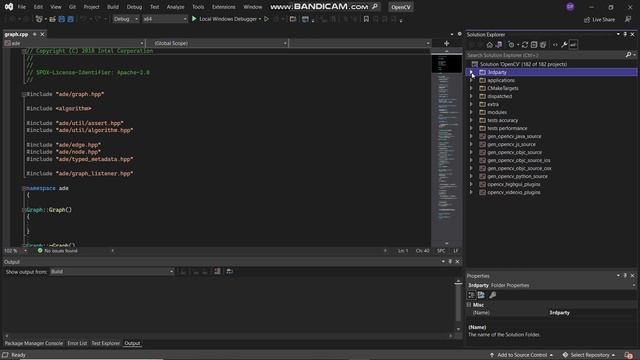
Task: Select the CMakeTargets folder
Action: pos(502,88)
